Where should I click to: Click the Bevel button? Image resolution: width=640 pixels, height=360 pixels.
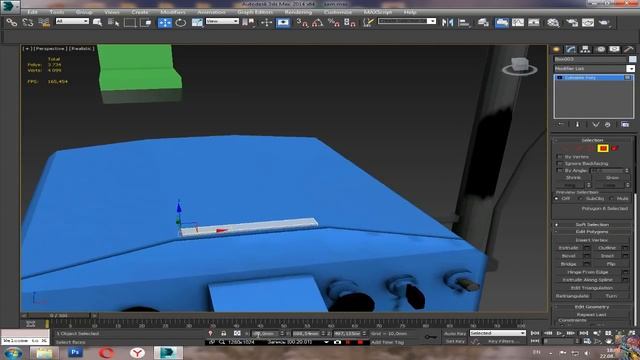tap(568, 256)
